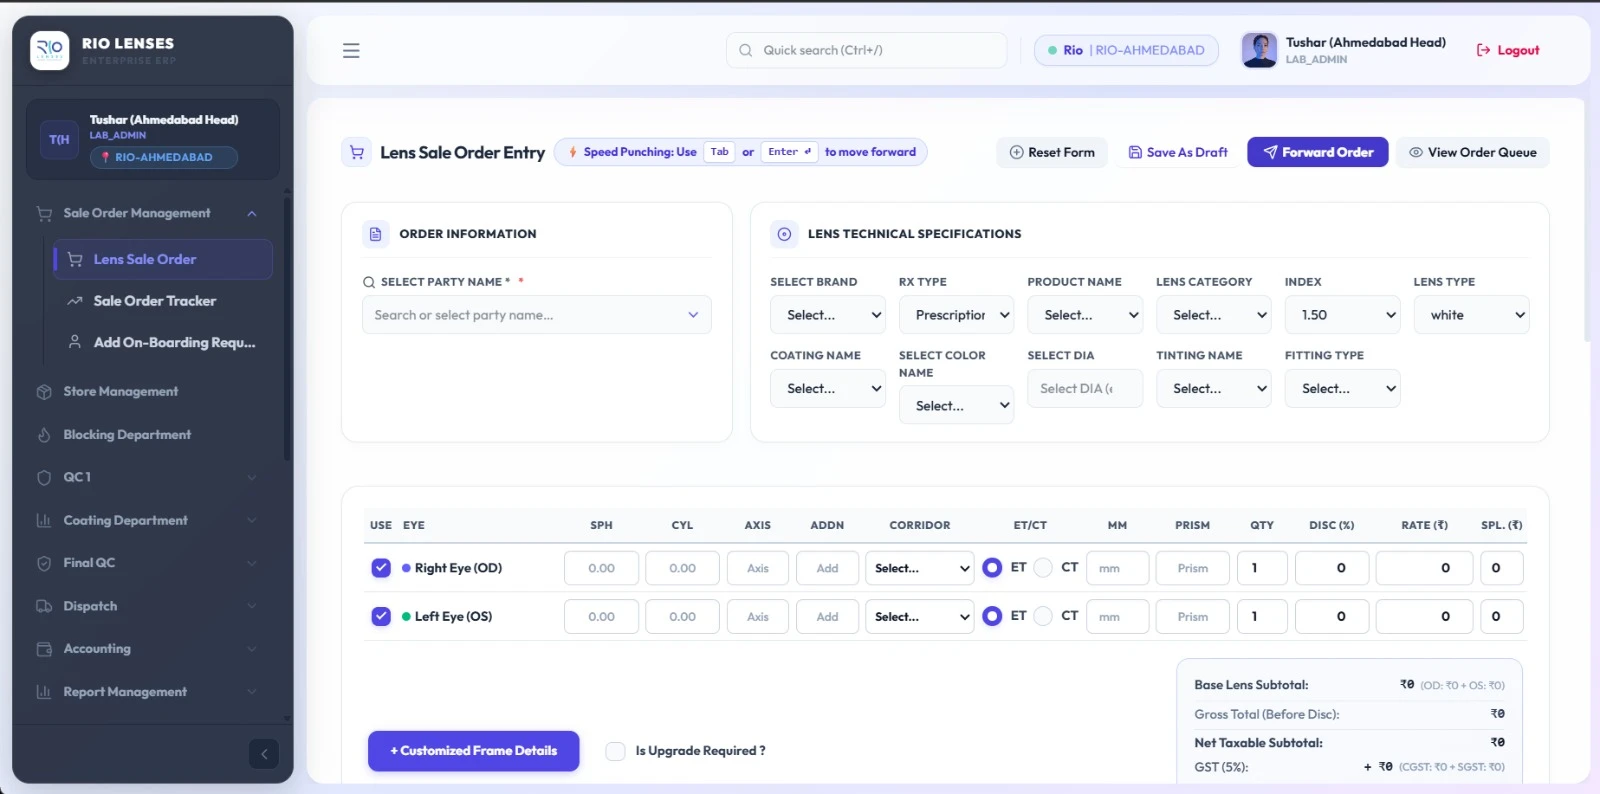Click the Logout link
Screen dimensions: 1600x794
[1508, 50]
